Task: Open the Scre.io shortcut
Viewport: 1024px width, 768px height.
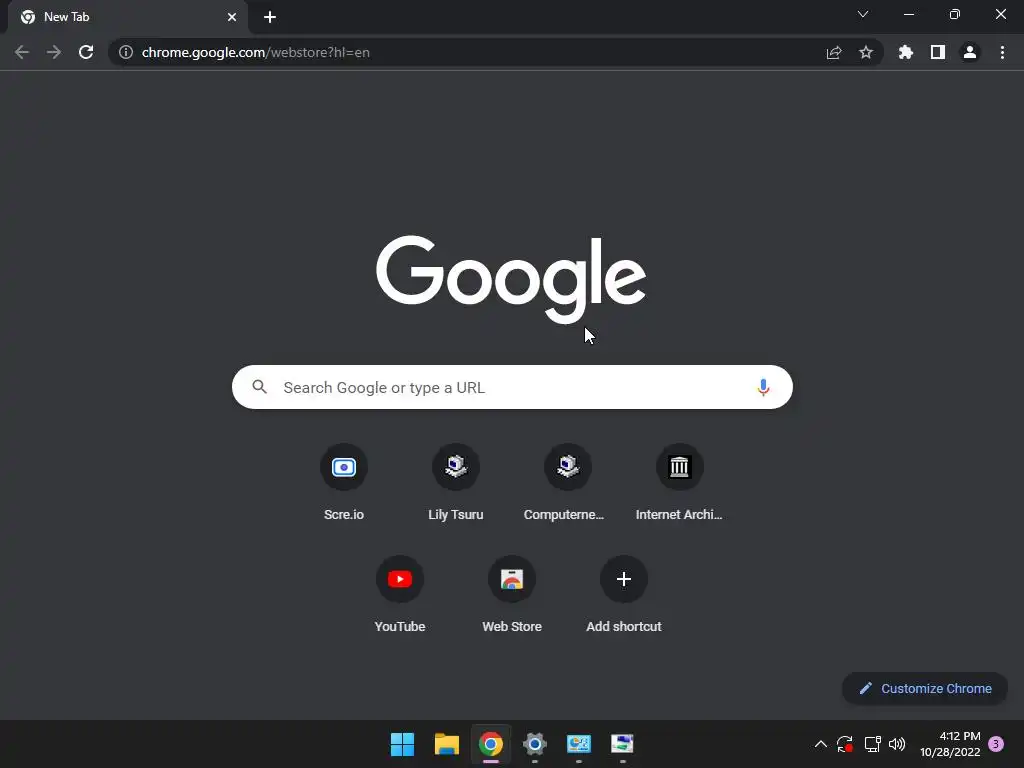Action: (344, 484)
